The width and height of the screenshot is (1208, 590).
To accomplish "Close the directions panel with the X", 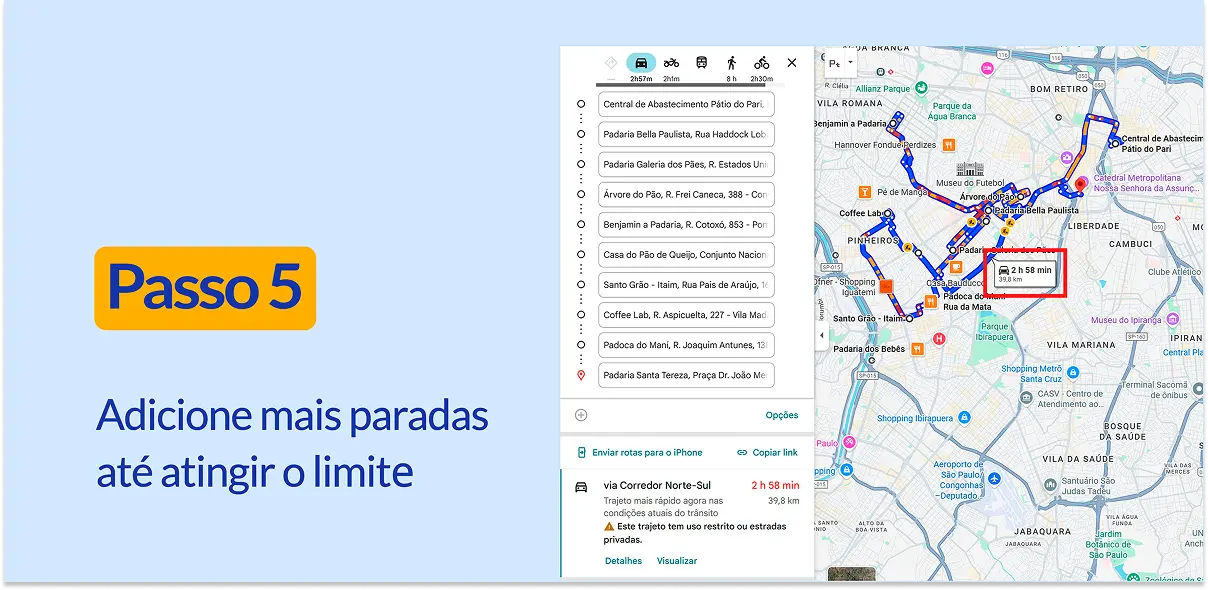I will (x=792, y=63).
